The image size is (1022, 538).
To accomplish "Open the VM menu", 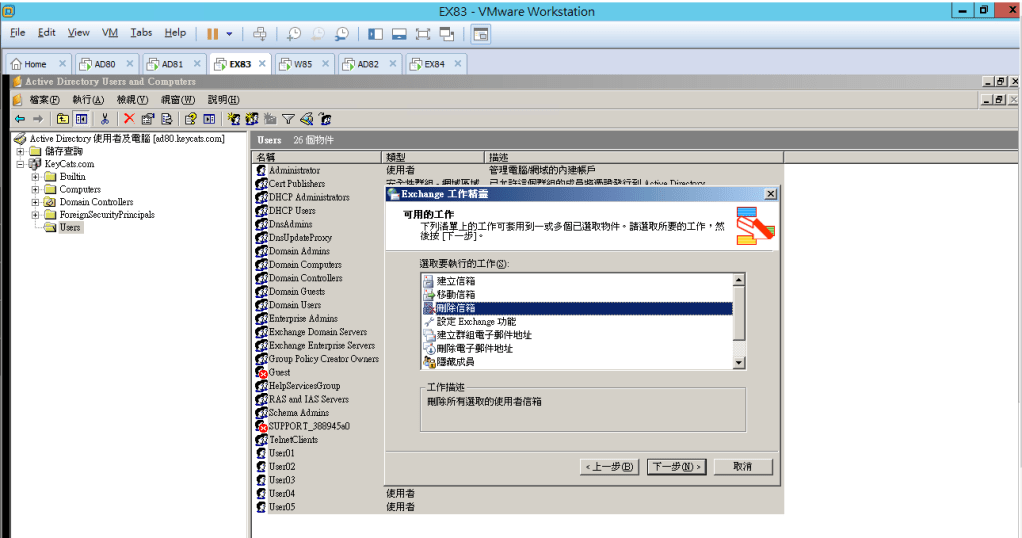I will pyautogui.click(x=110, y=33).
